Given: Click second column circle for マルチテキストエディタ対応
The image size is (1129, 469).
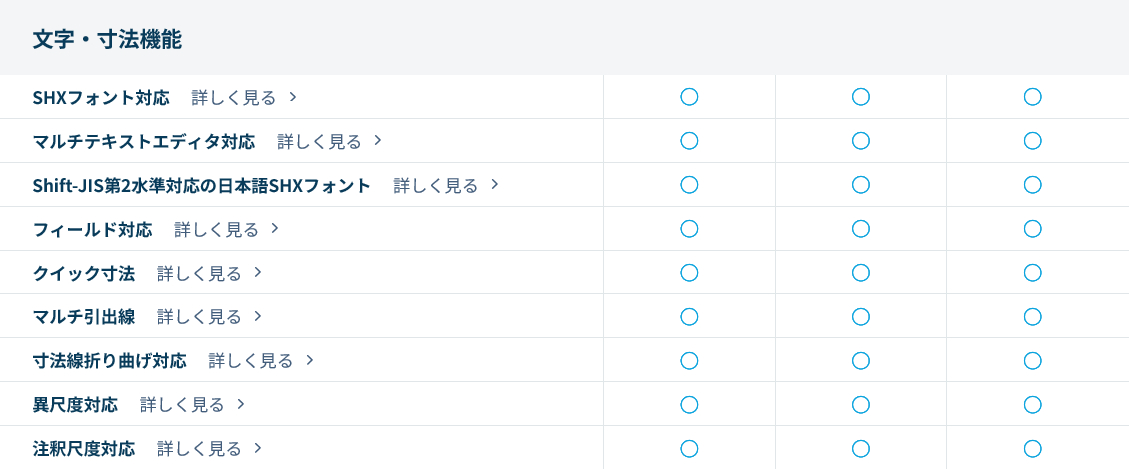Looking at the screenshot, I should (861, 141).
